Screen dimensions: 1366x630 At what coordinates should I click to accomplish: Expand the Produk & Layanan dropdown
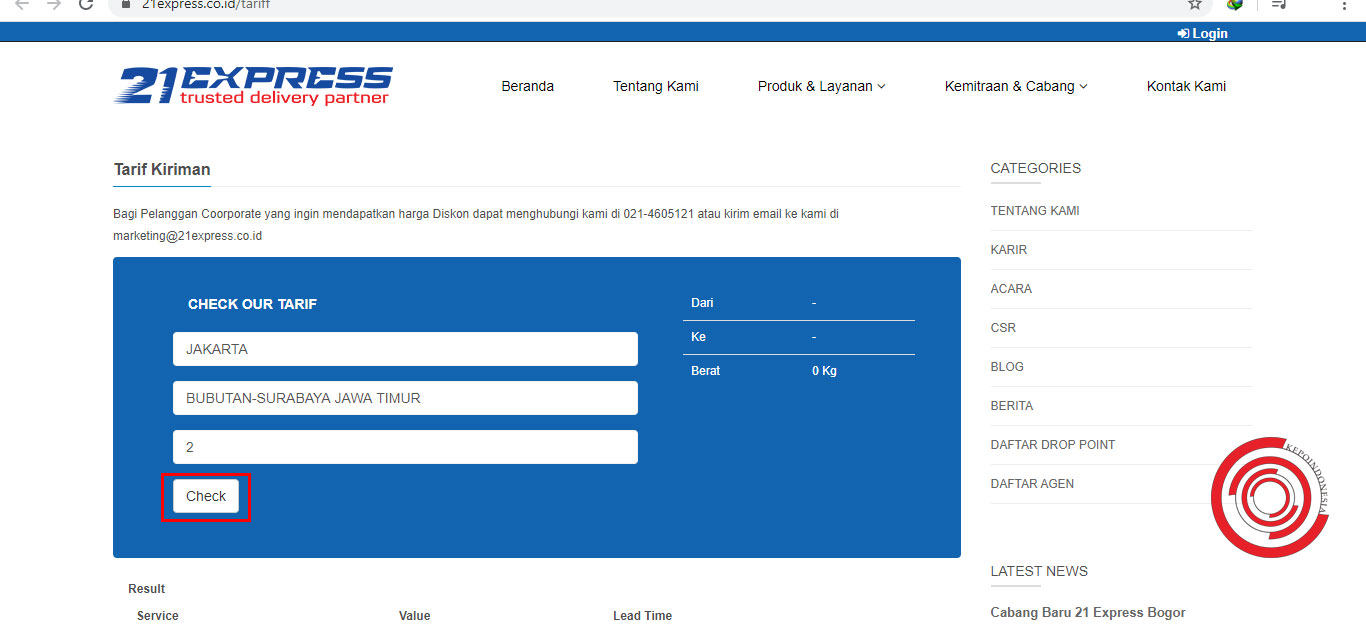pos(820,86)
